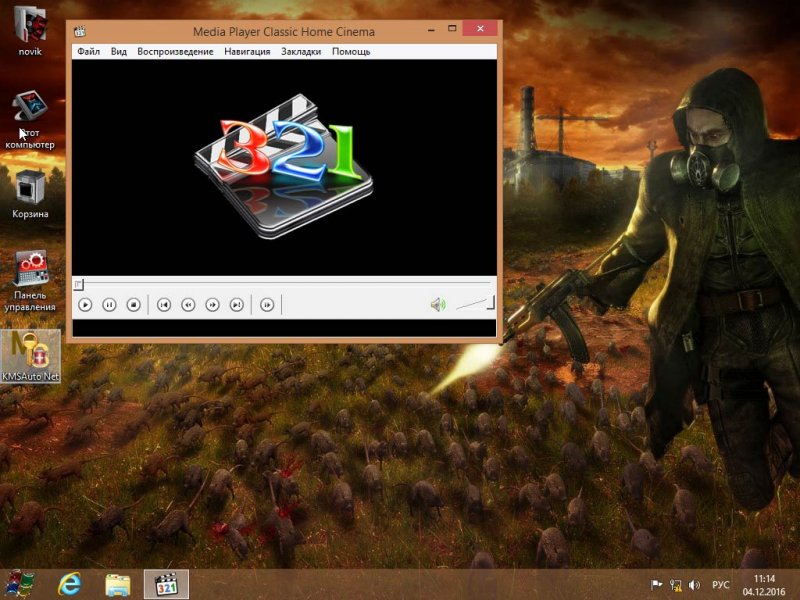
Task: Decrease playback speed with the rewind button
Action: coord(188,305)
